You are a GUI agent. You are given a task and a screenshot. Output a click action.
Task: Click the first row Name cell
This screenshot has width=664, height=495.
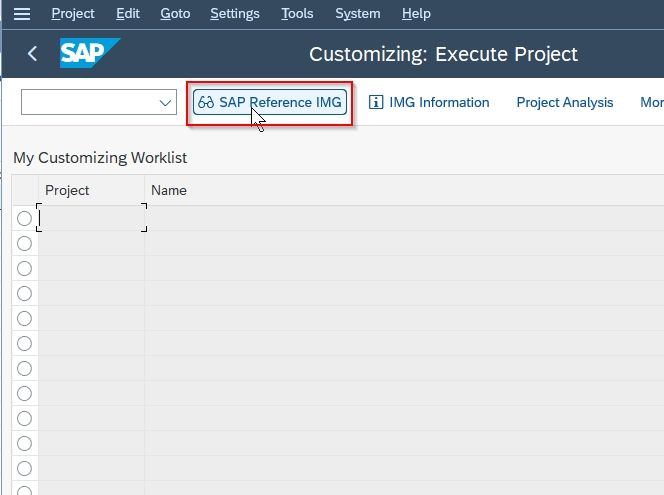[404, 218]
